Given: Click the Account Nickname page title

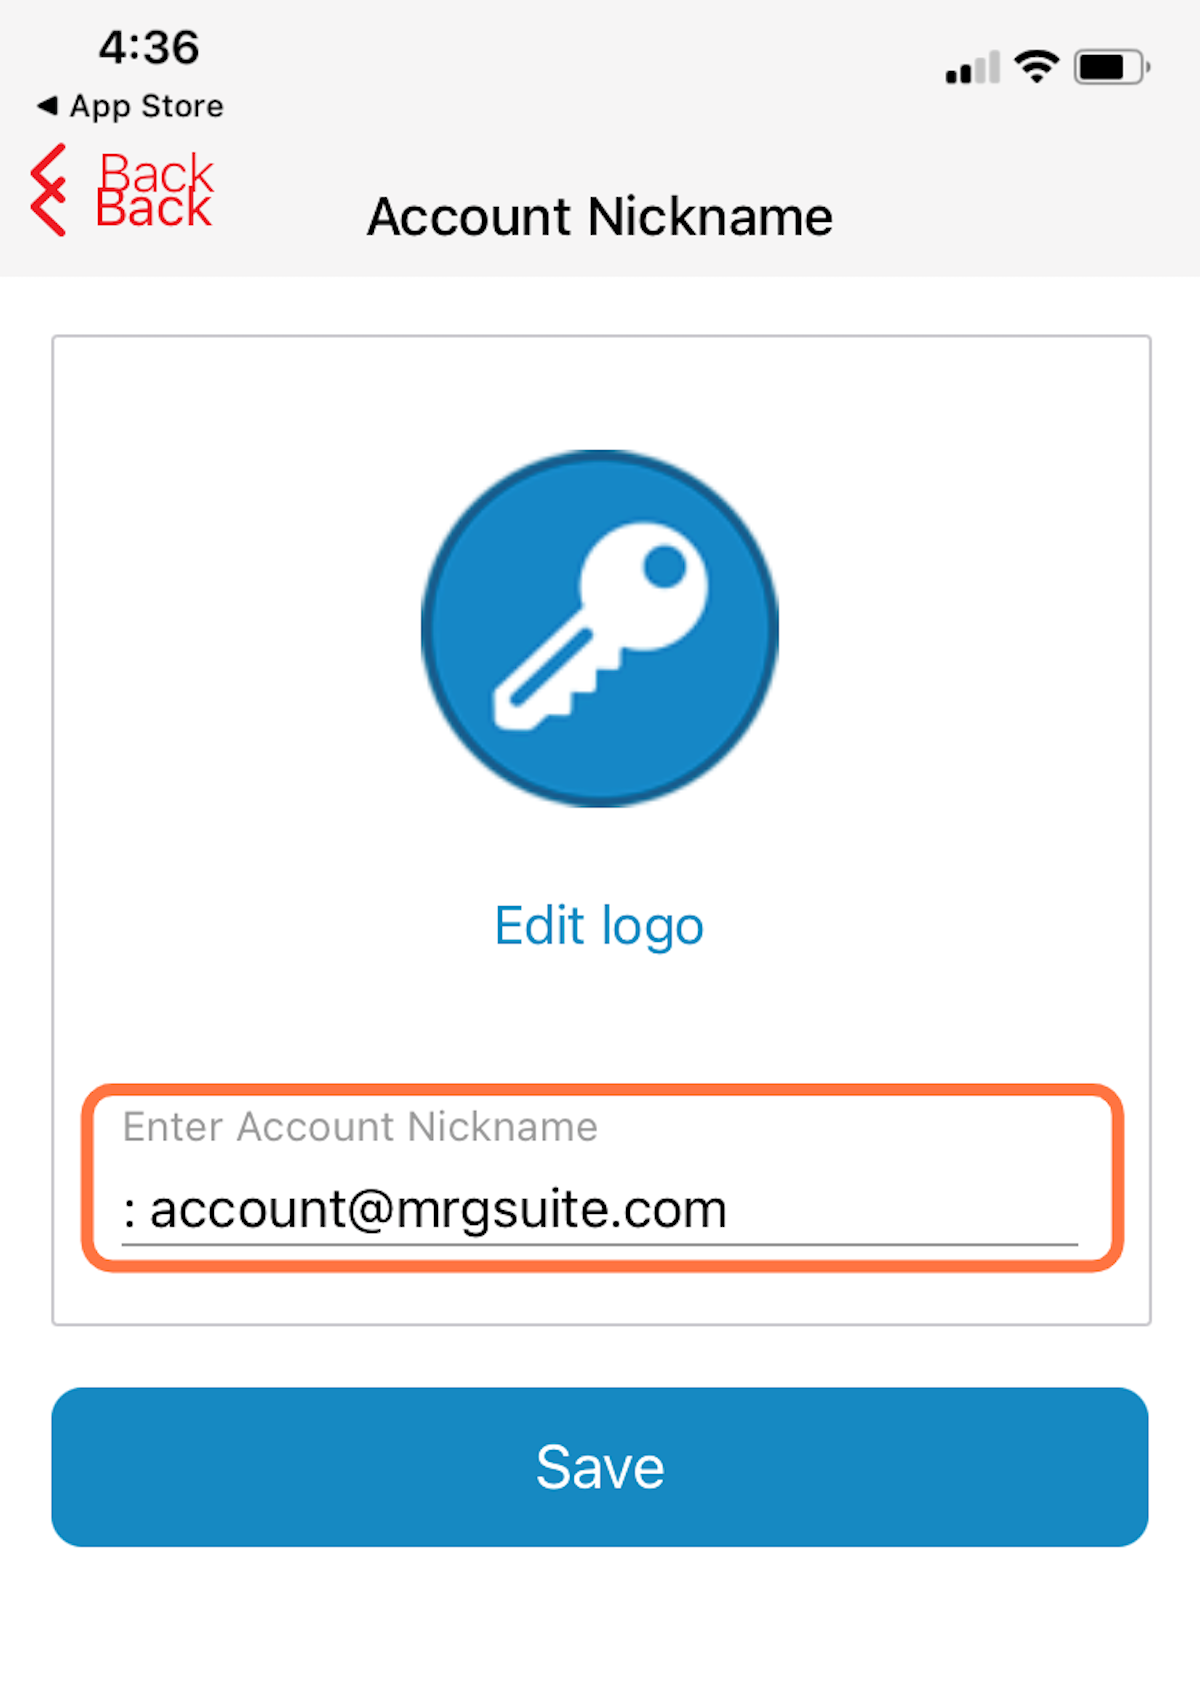Looking at the screenshot, I should pyautogui.click(x=600, y=217).
